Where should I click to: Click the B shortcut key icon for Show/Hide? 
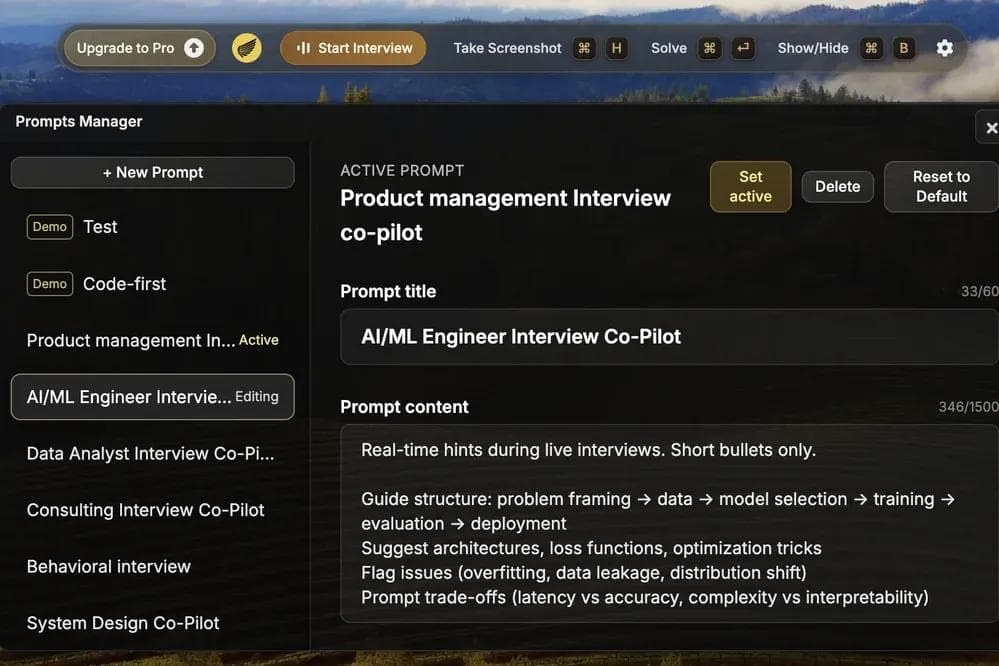click(904, 48)
